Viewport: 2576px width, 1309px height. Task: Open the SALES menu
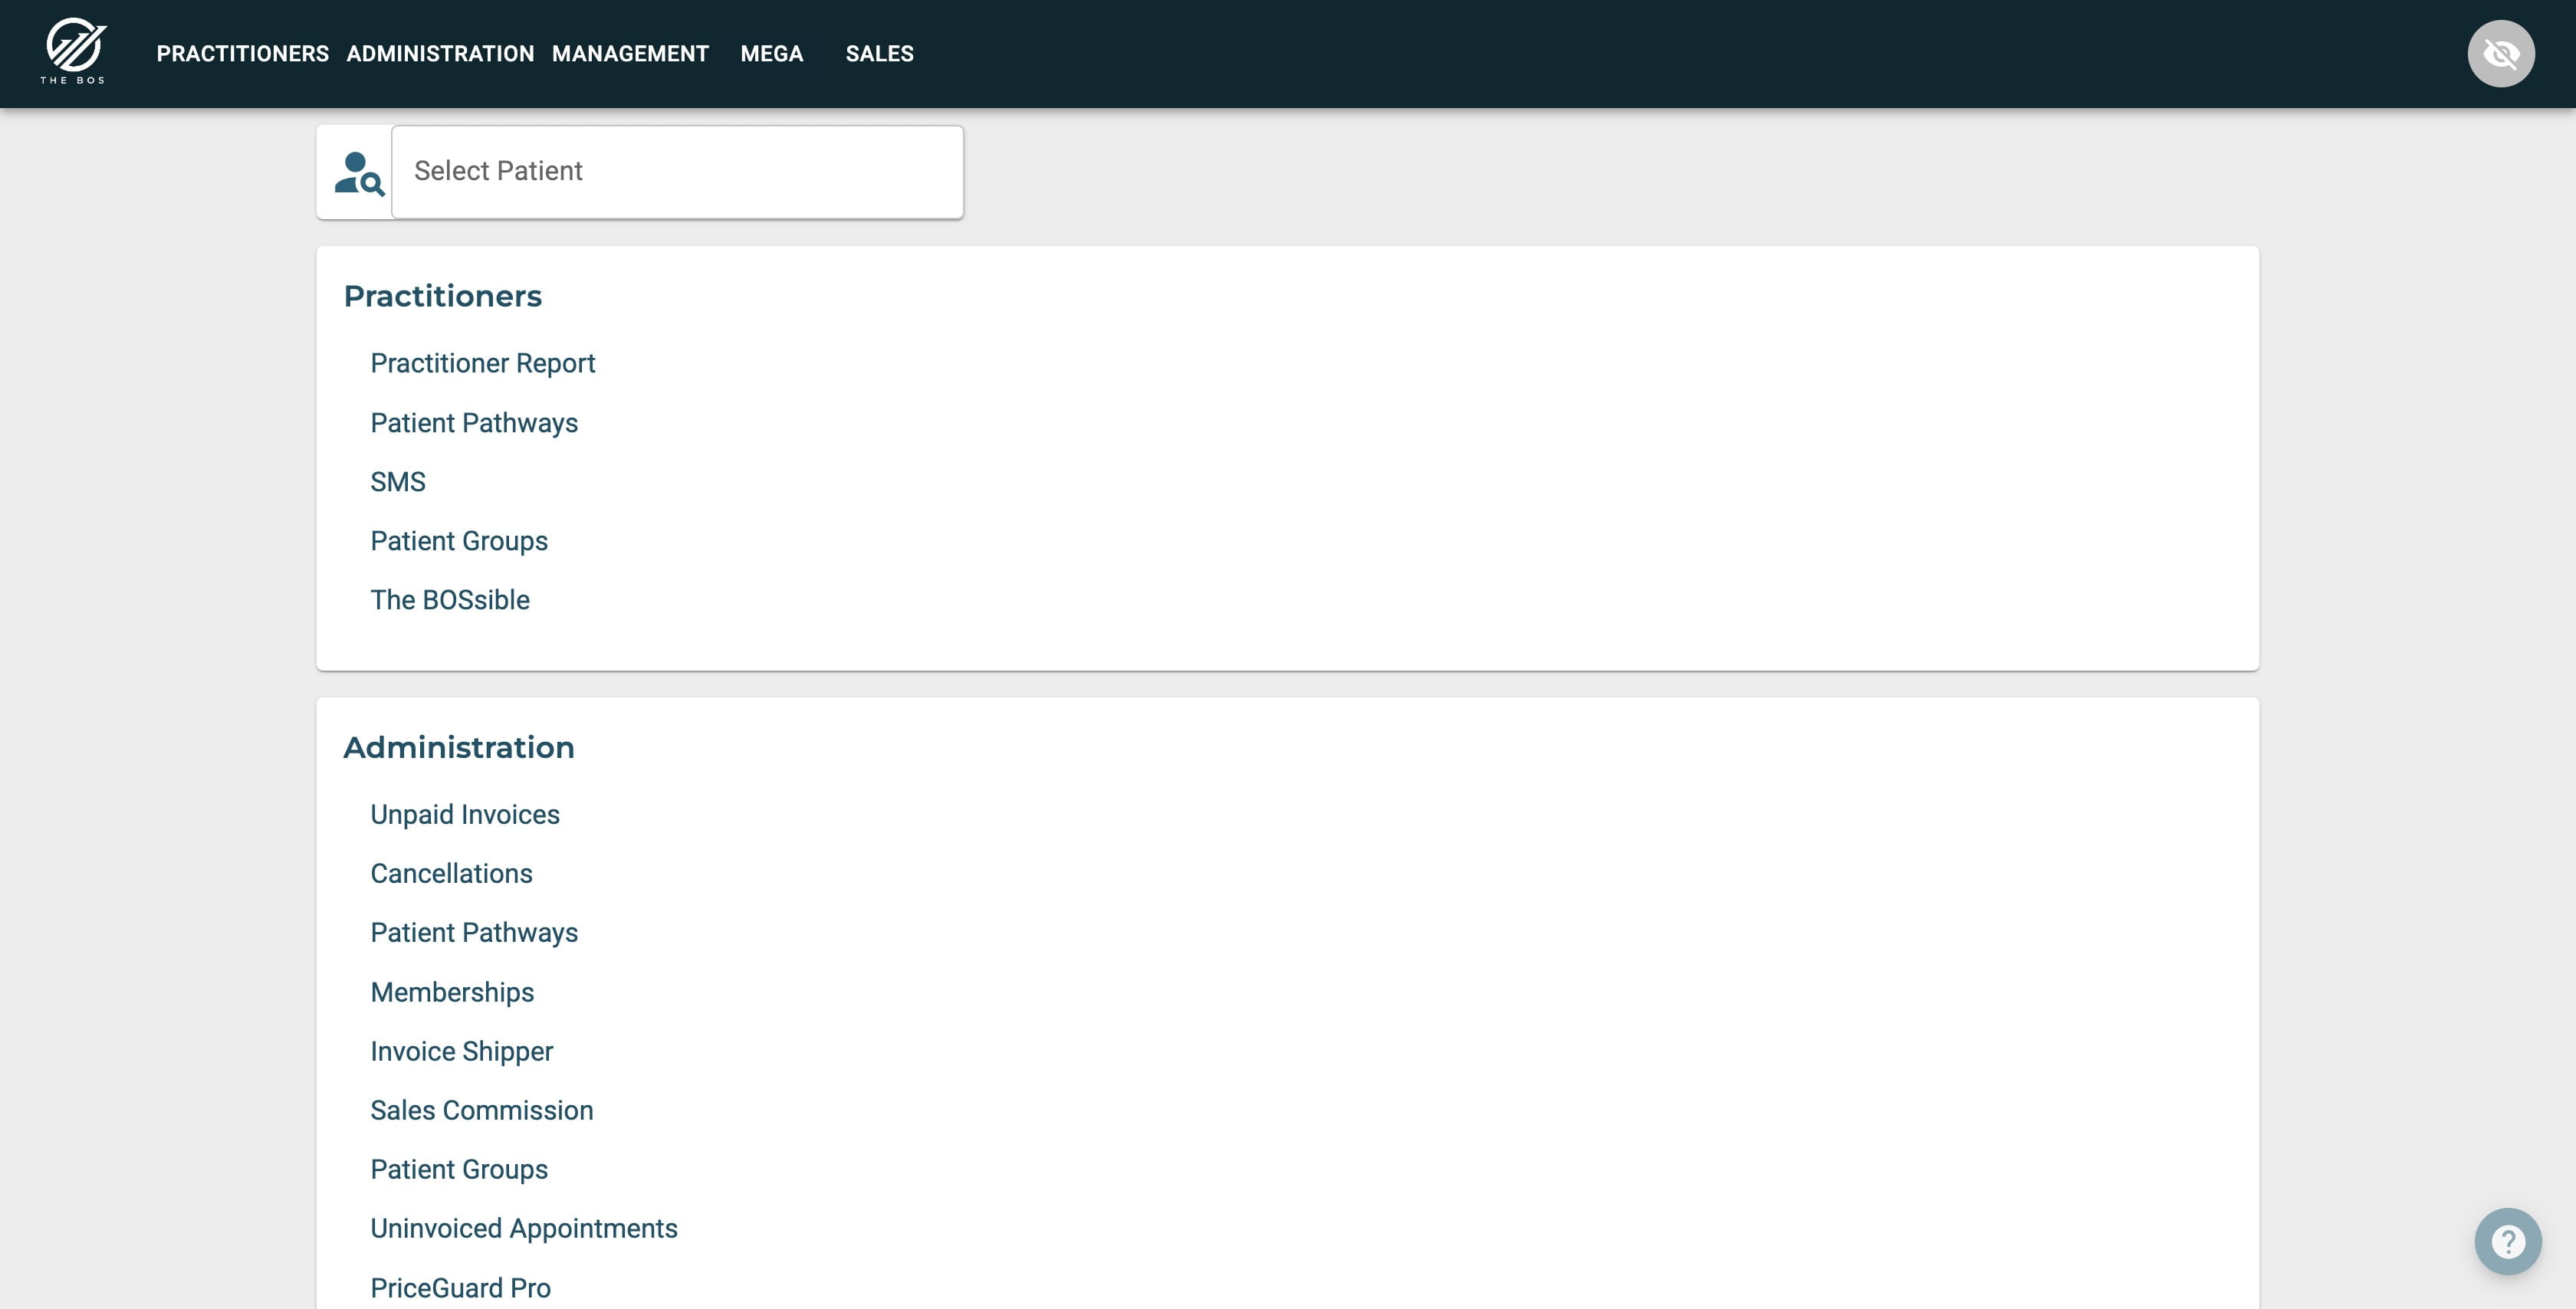coord(879,54)
